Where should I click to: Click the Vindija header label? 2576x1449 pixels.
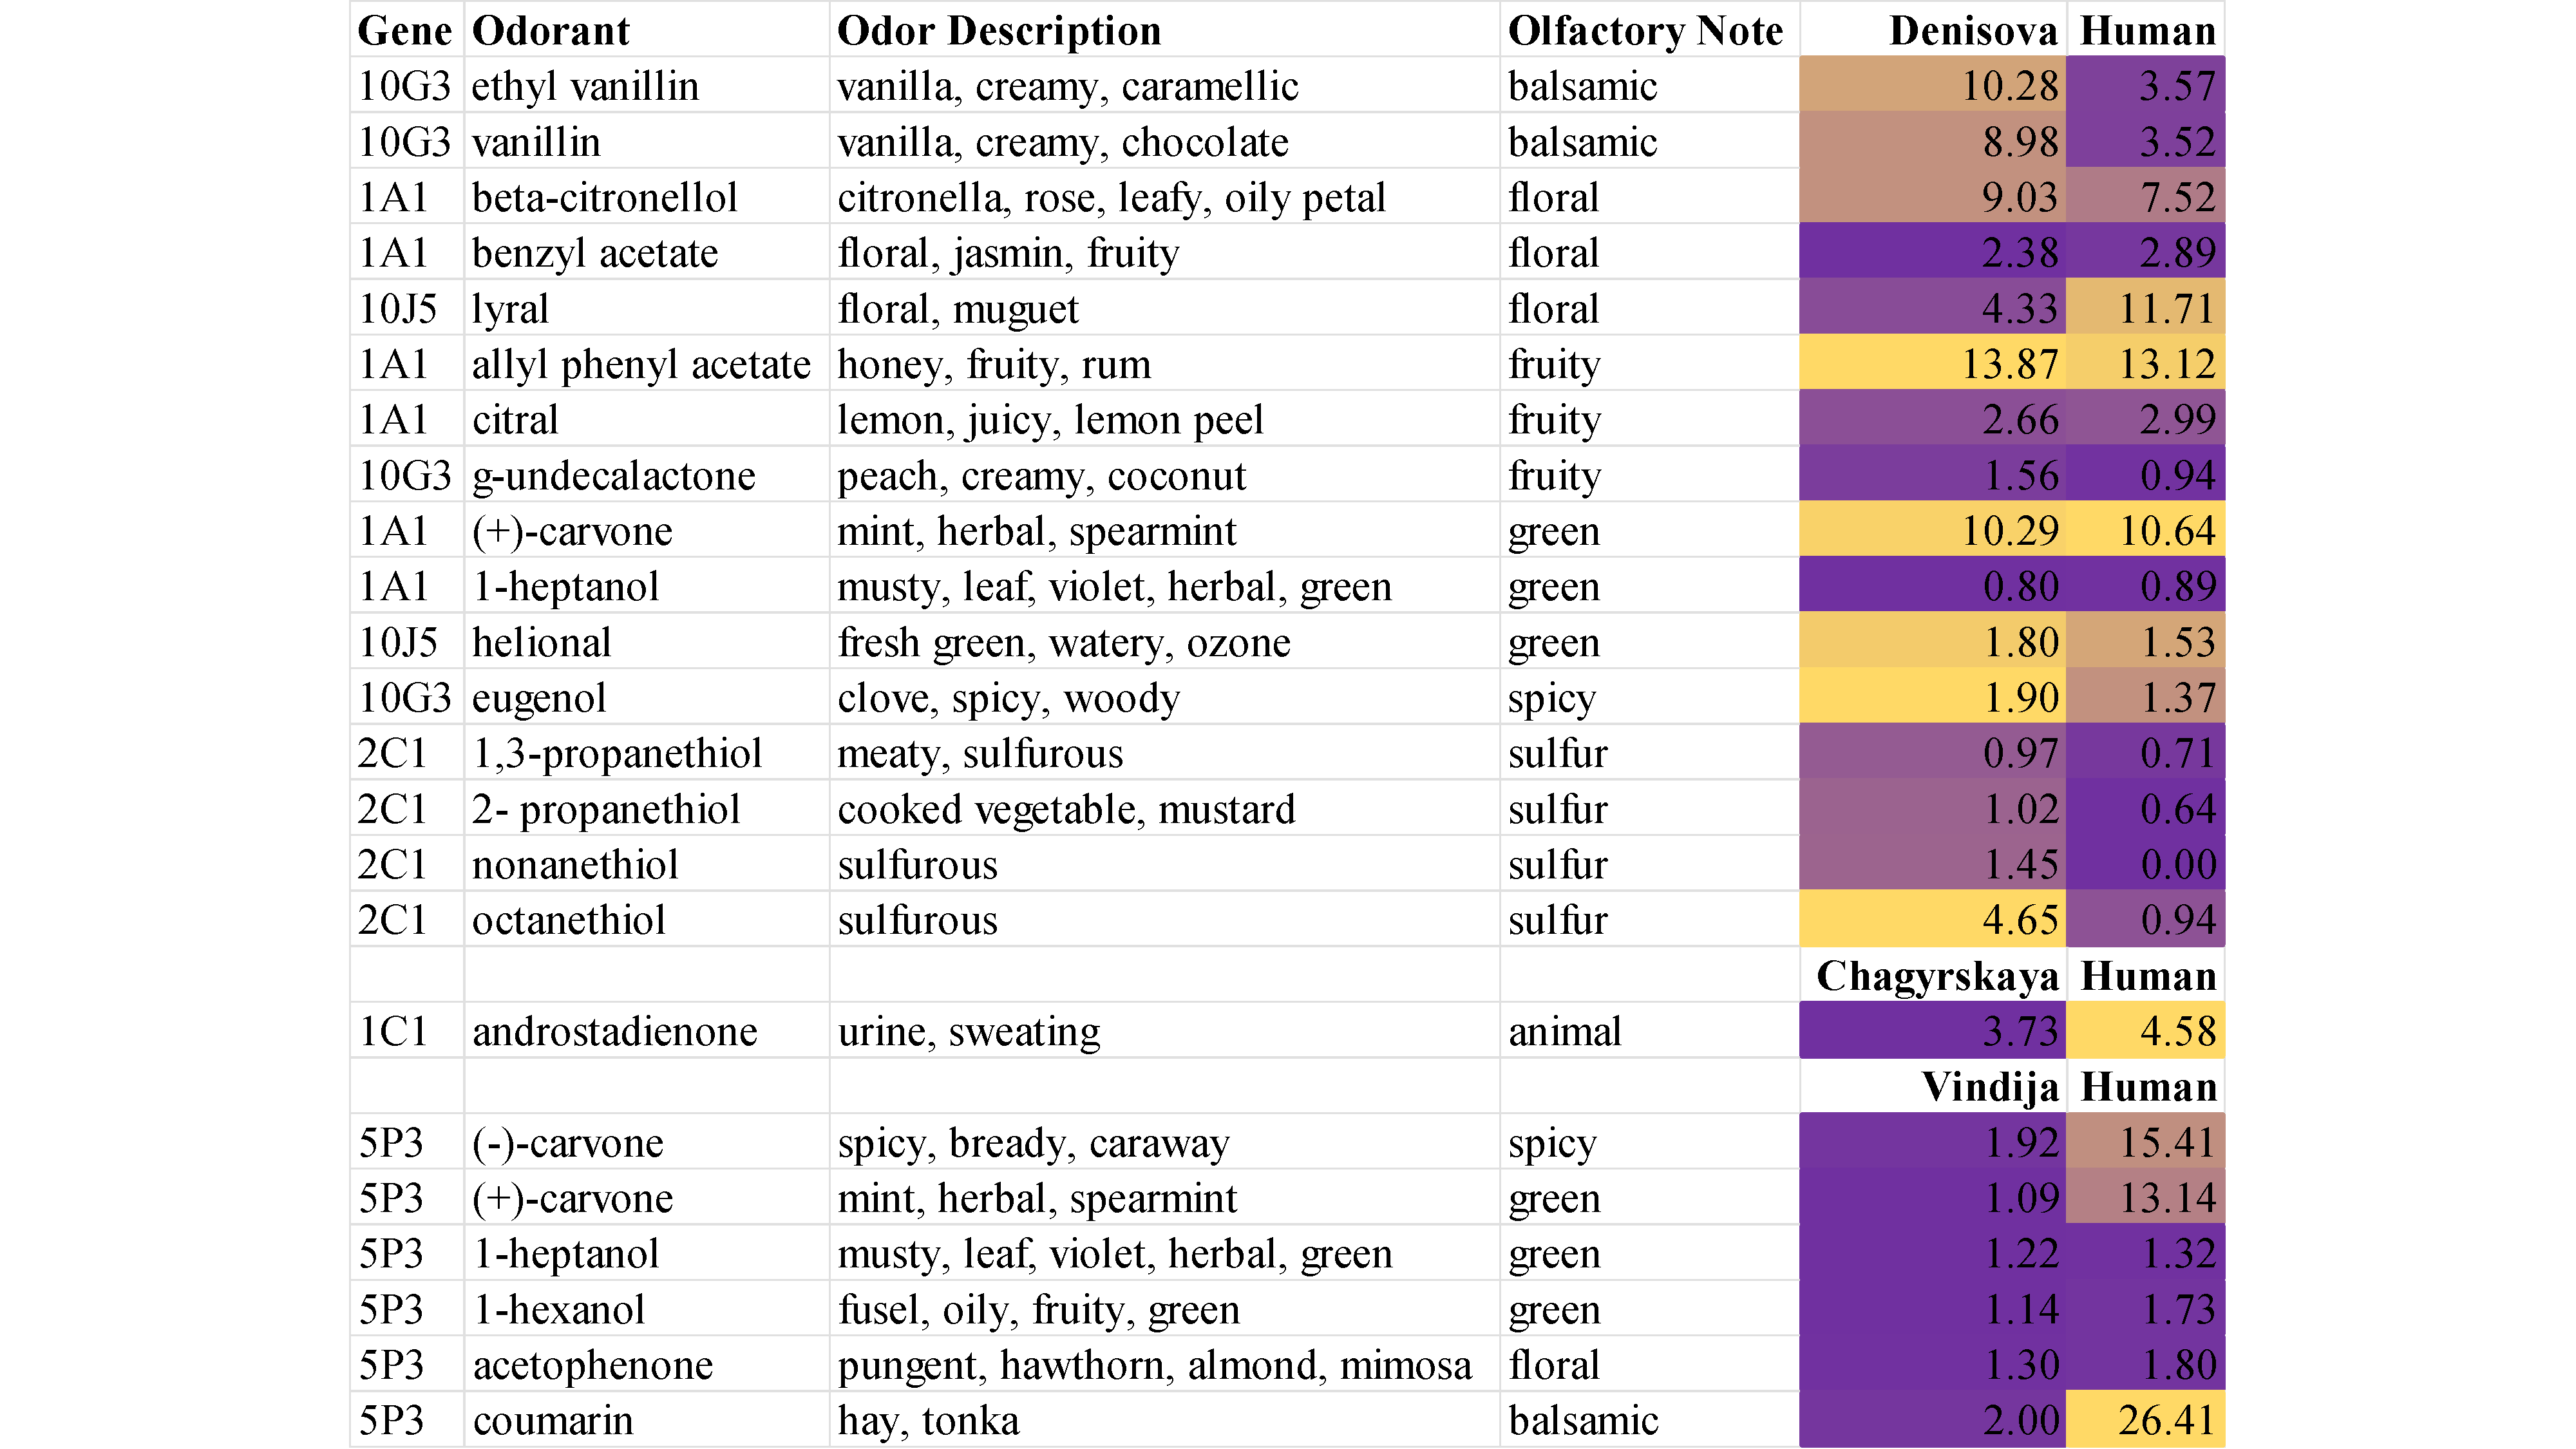pos(1989,1087)
